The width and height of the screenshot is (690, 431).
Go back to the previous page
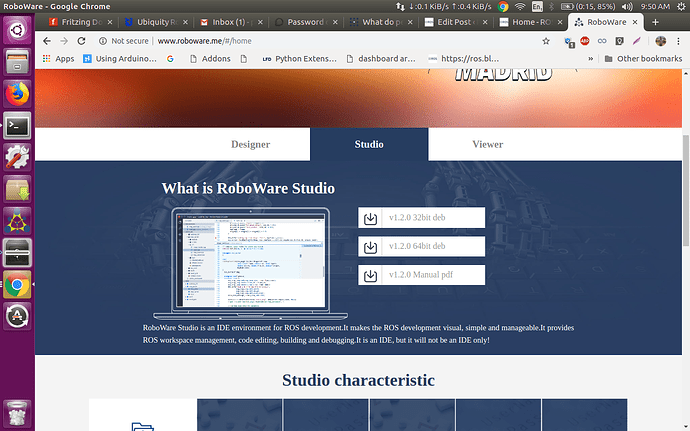tap(47, 41)
